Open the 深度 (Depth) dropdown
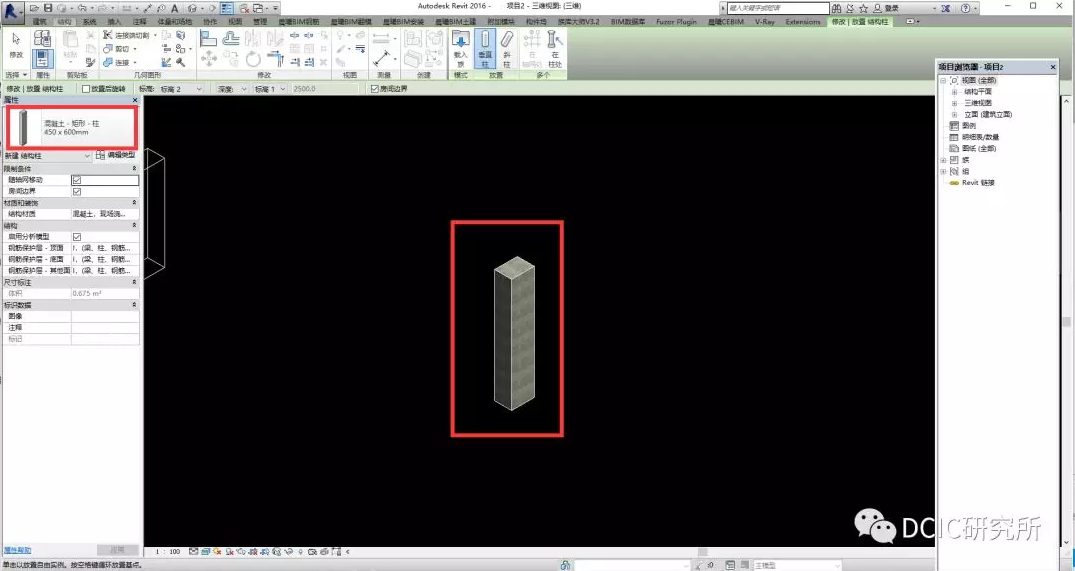The width and height of the screenshot is (1075, 571). coord(232,89)
